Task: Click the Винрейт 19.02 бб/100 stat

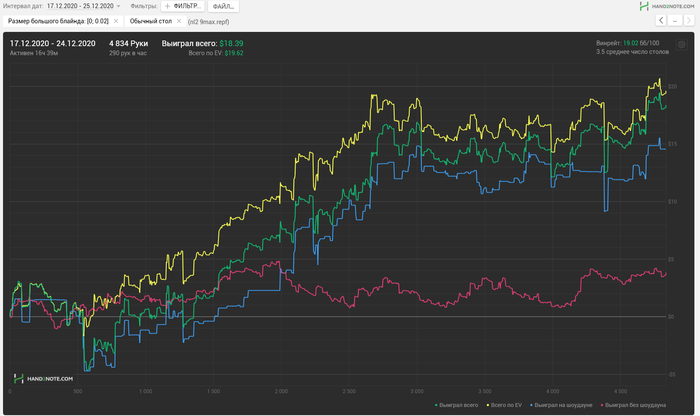Action: click(x=627, y=43)
